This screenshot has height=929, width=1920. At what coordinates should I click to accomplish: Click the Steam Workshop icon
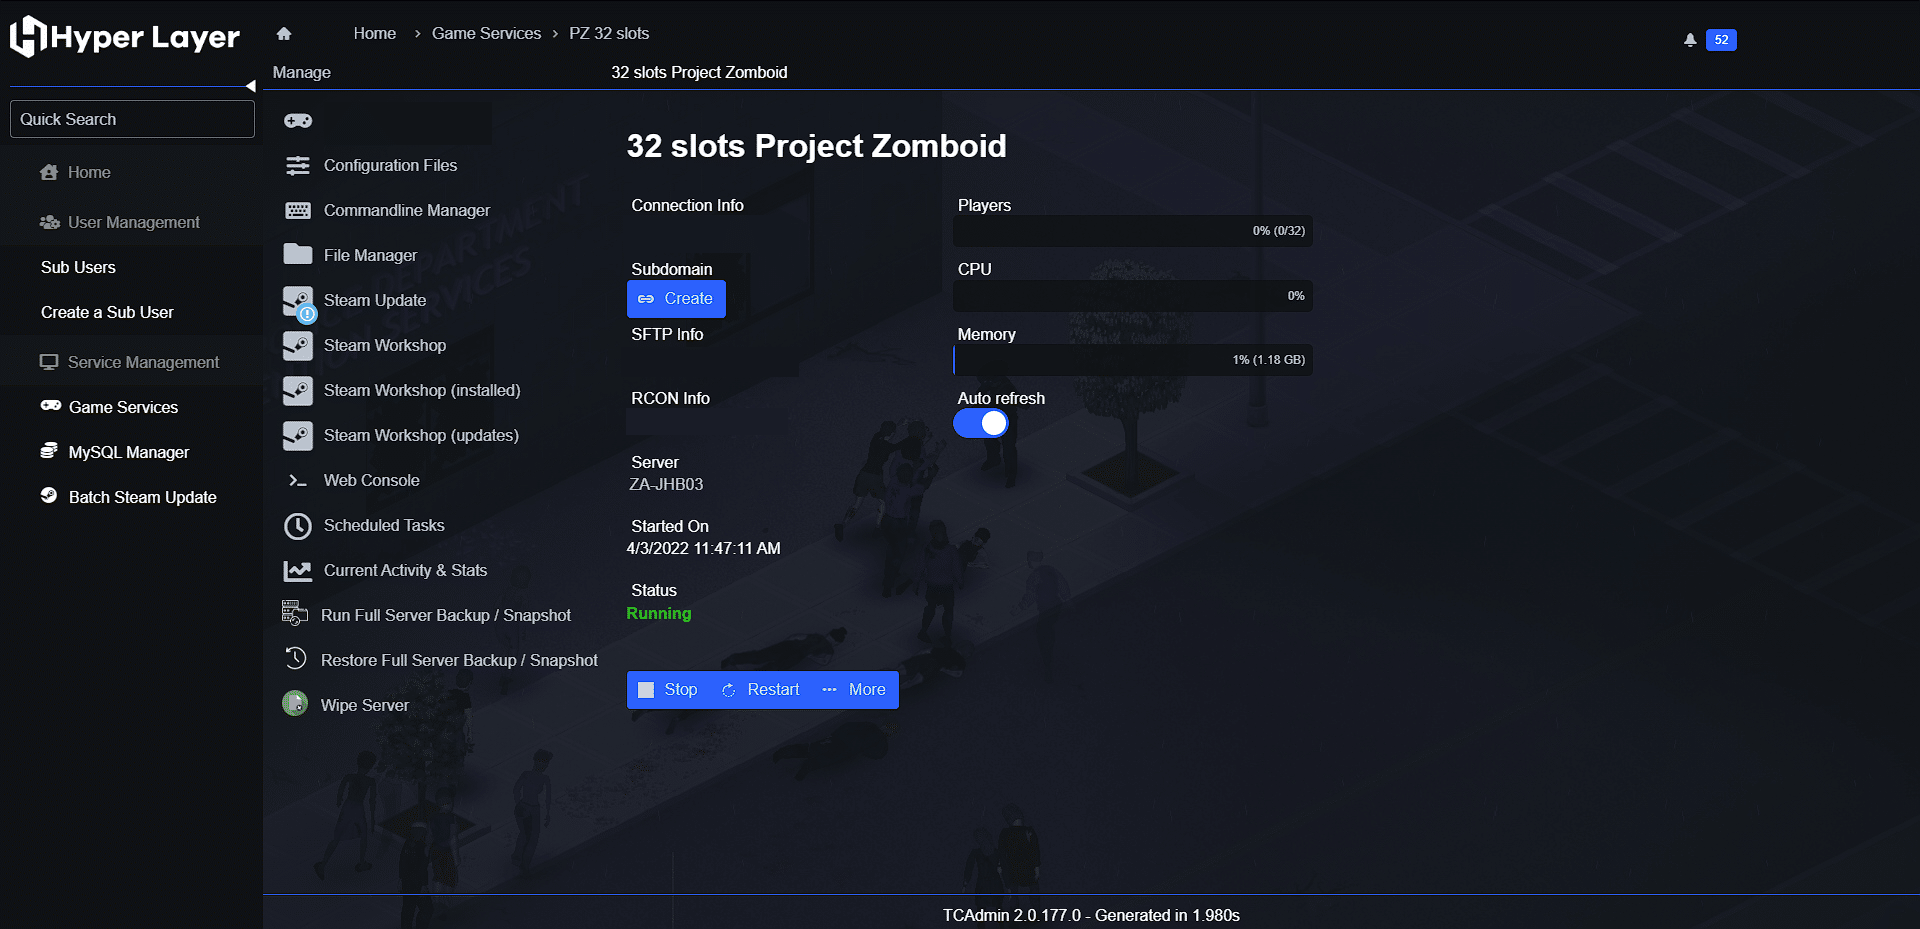(x=298, y=346)
